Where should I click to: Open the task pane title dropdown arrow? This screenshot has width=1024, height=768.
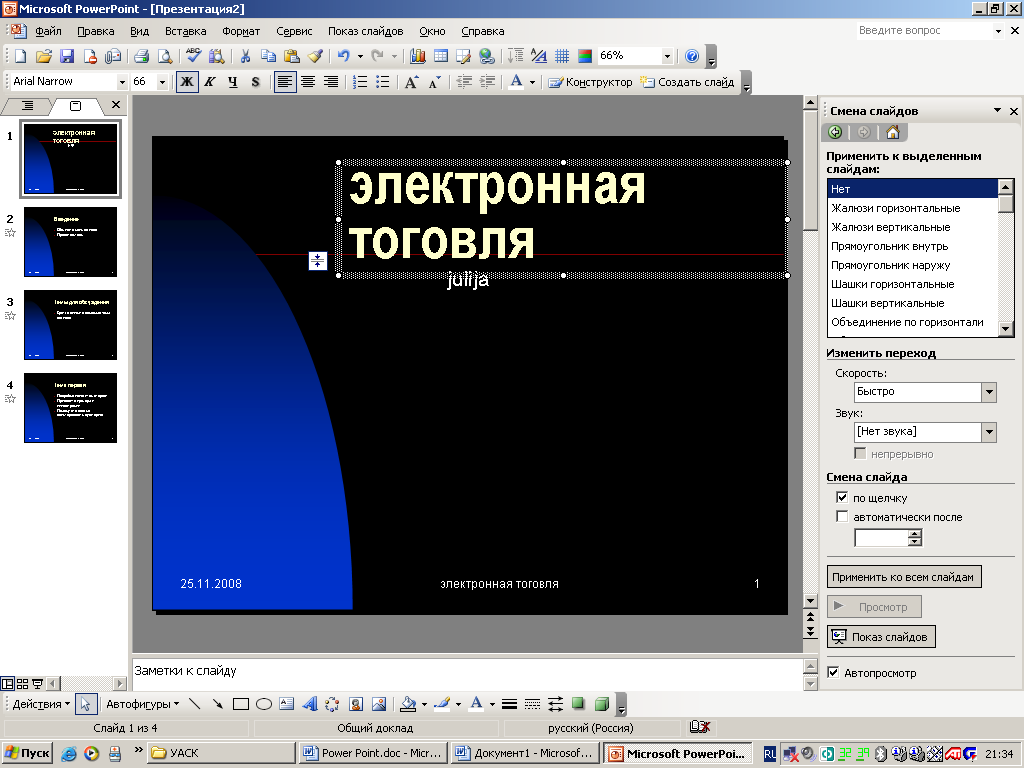point(997,110)
